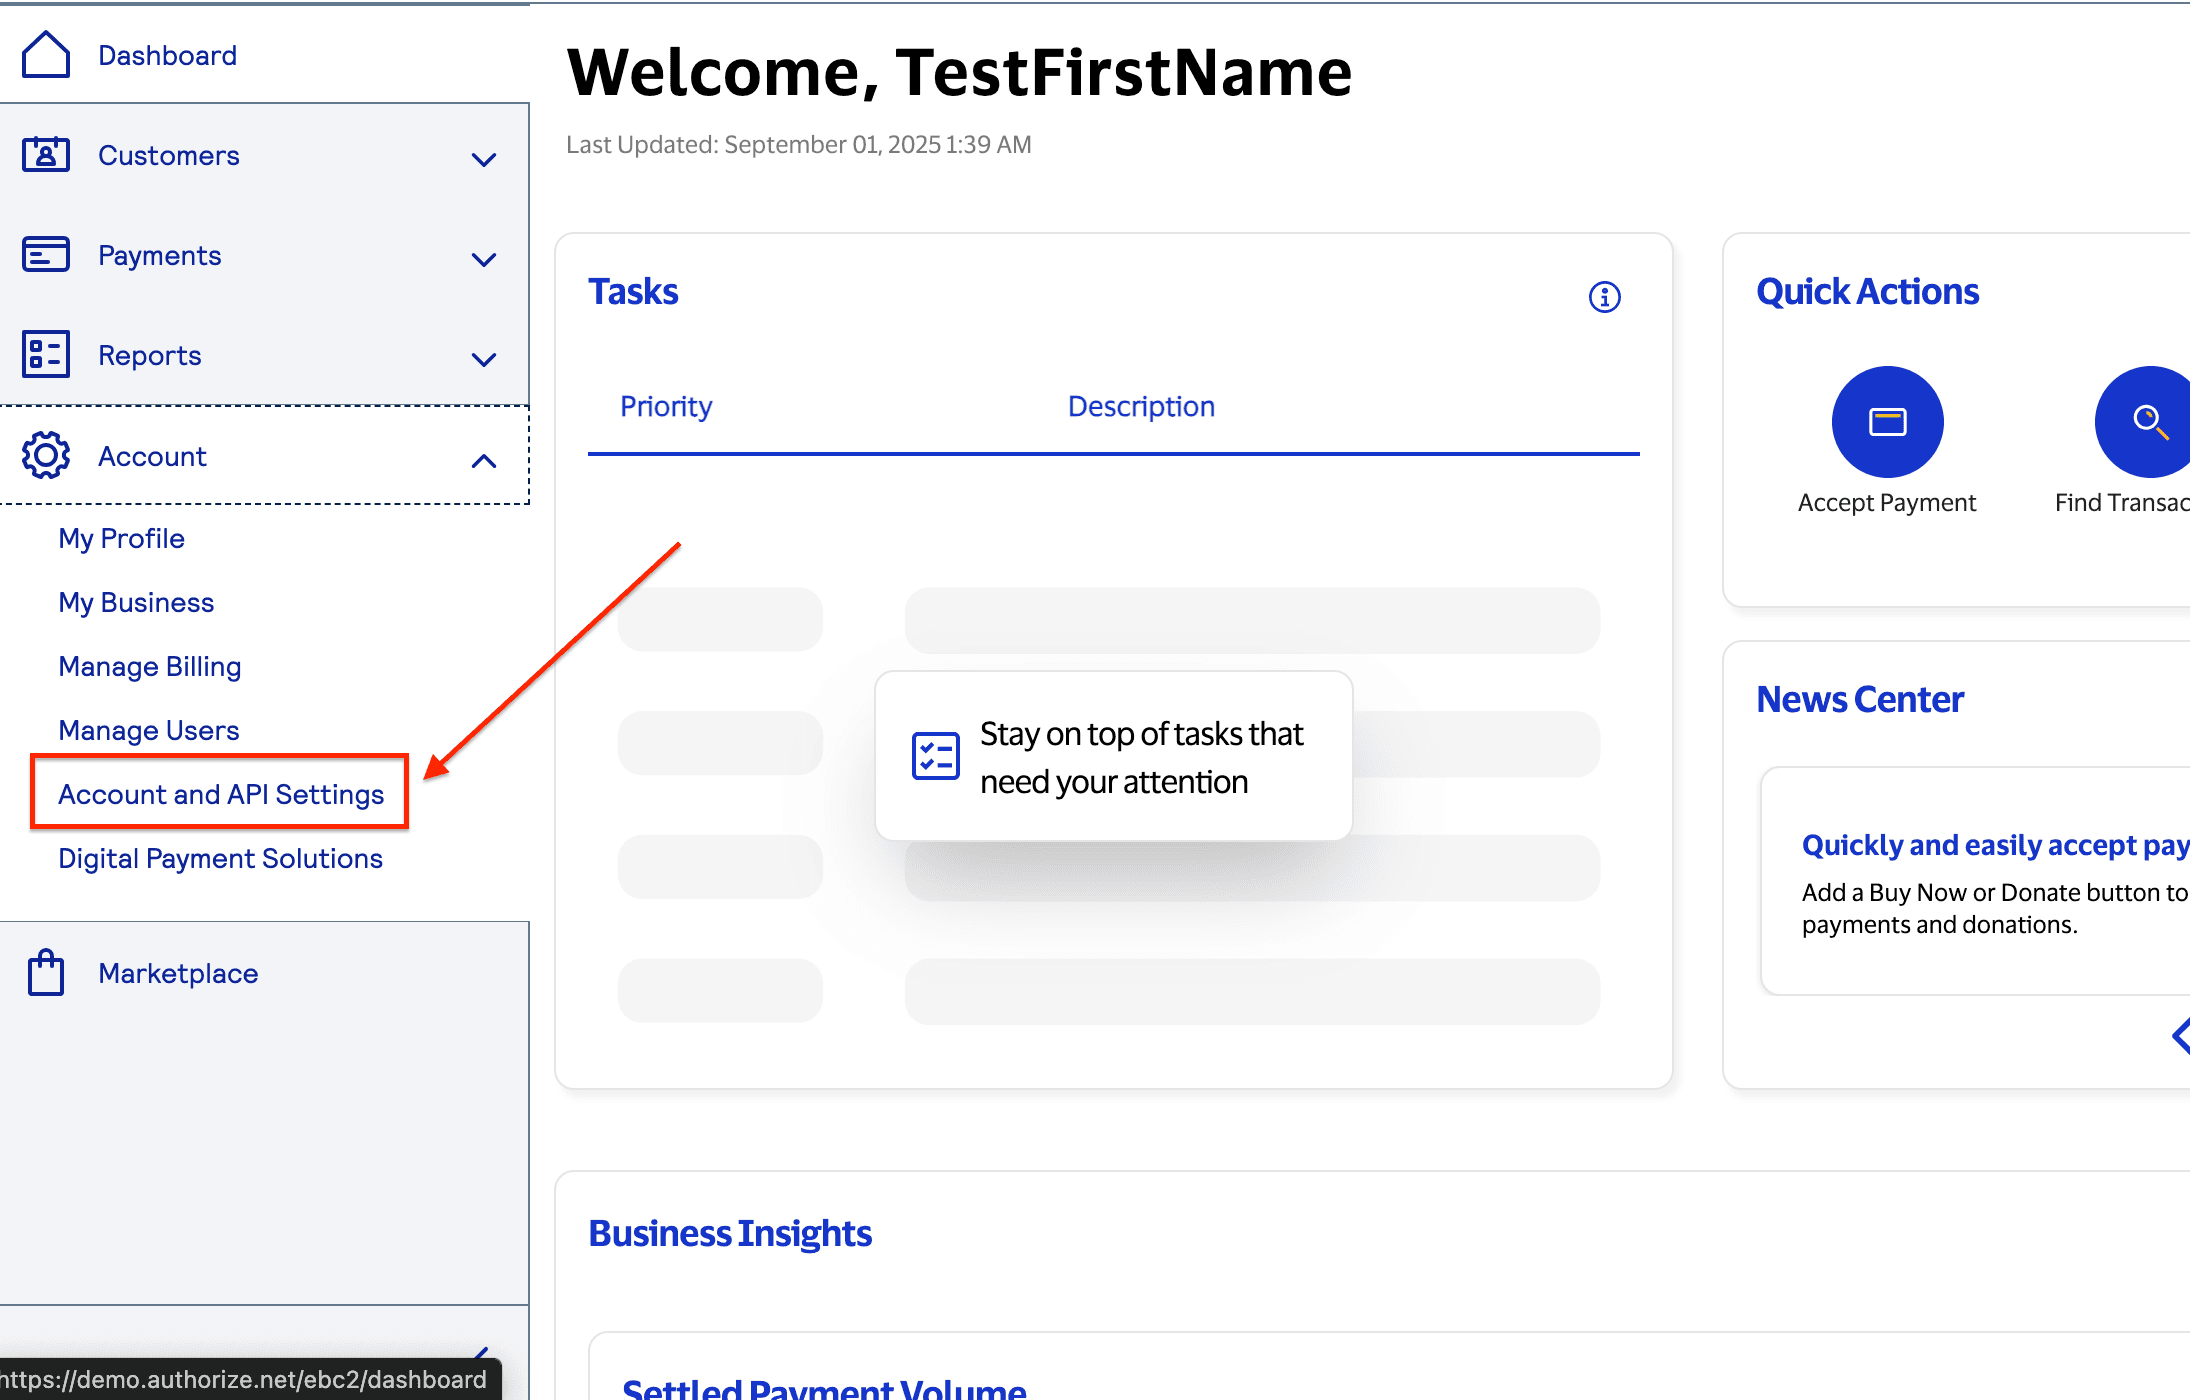Click the Payments card icon

pos(46,255)
